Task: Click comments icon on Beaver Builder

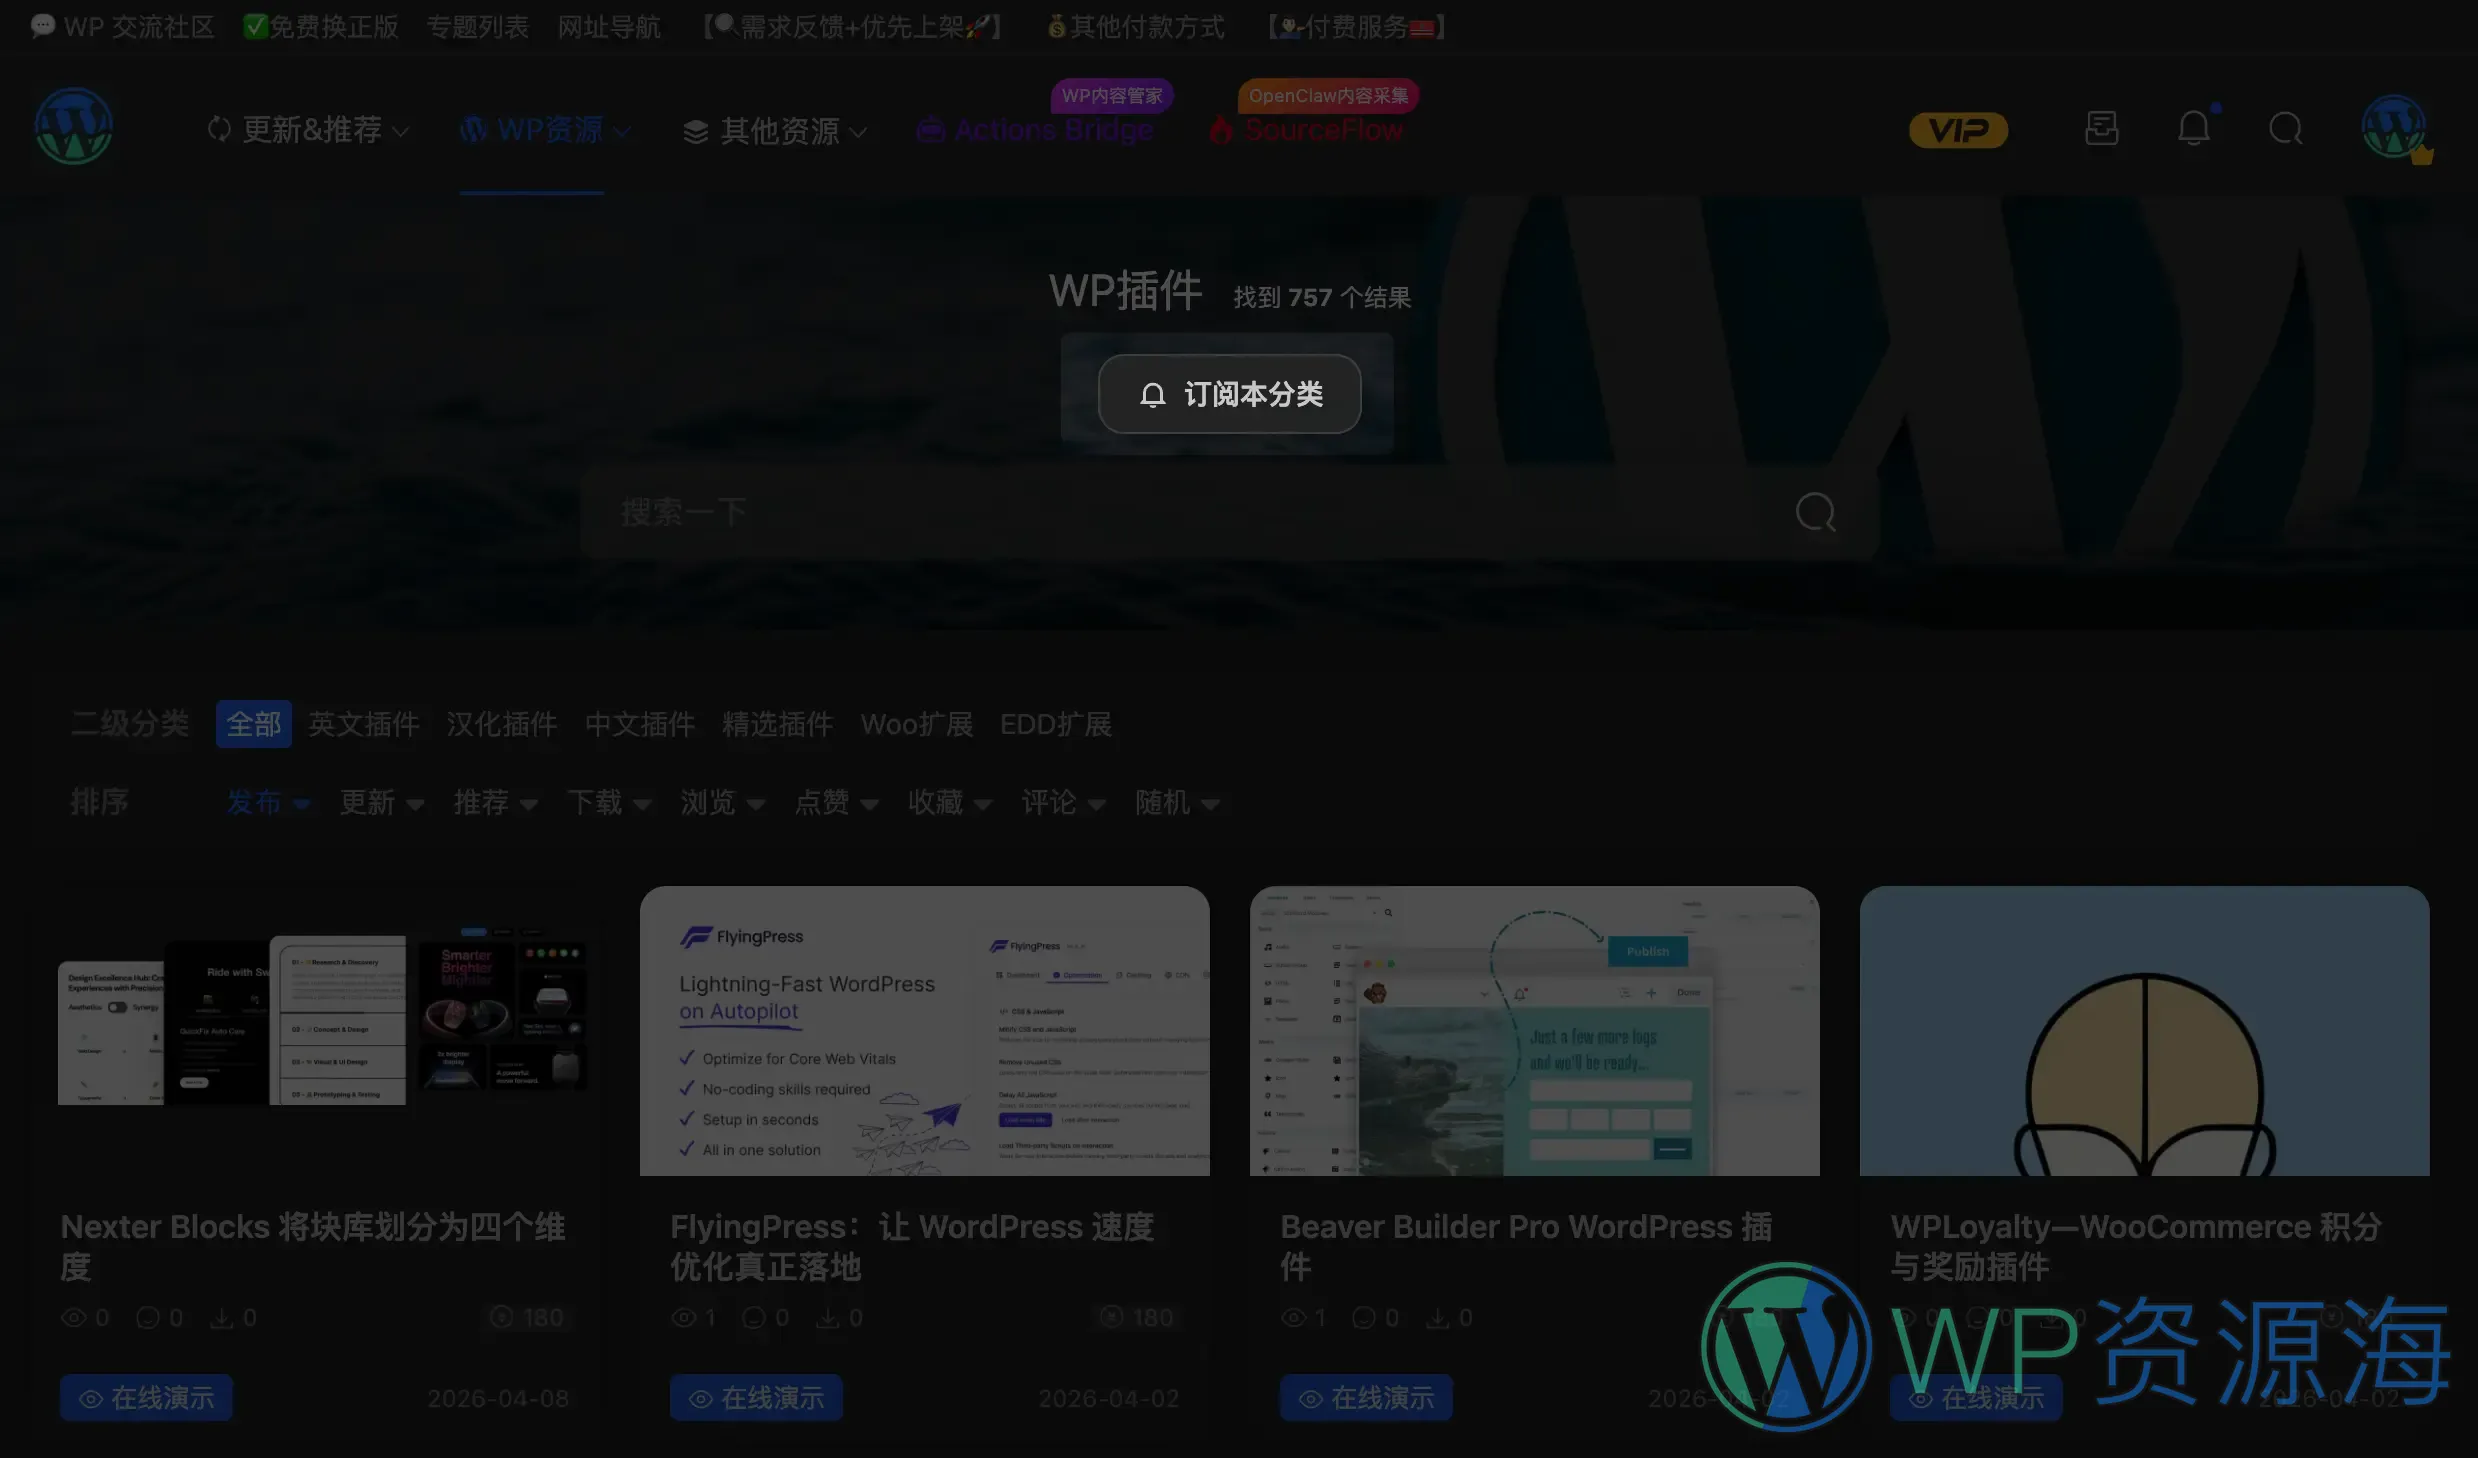Action: (x=1364, y=1318)
